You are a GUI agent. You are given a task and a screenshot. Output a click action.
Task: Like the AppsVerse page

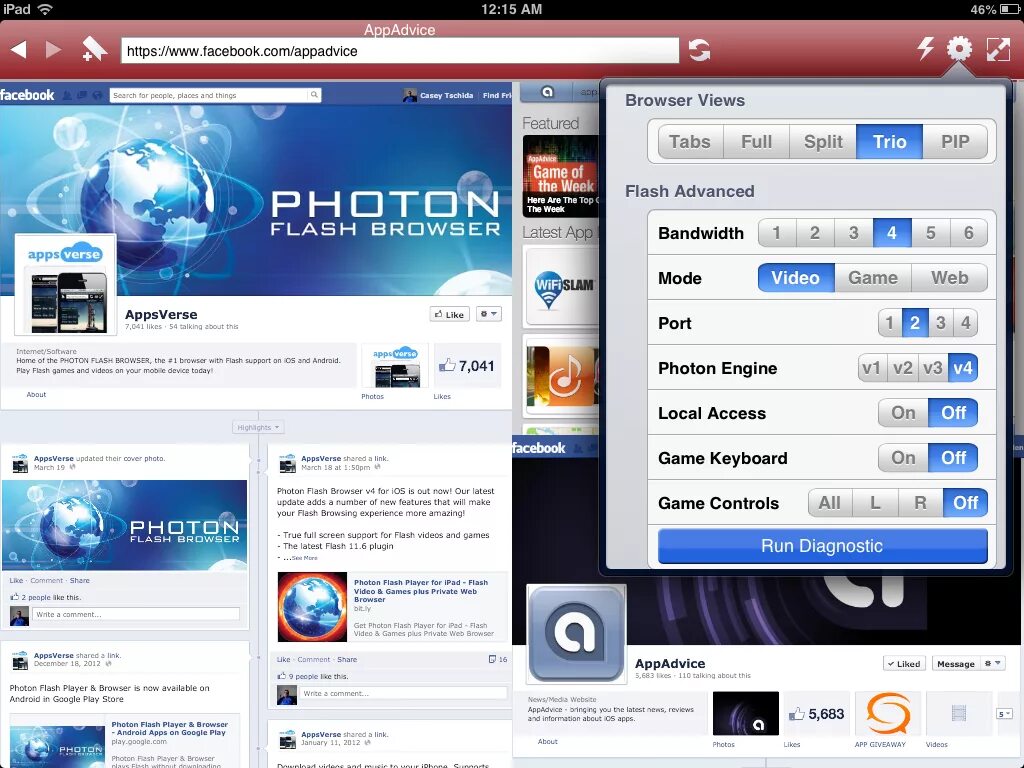[449, 314]
